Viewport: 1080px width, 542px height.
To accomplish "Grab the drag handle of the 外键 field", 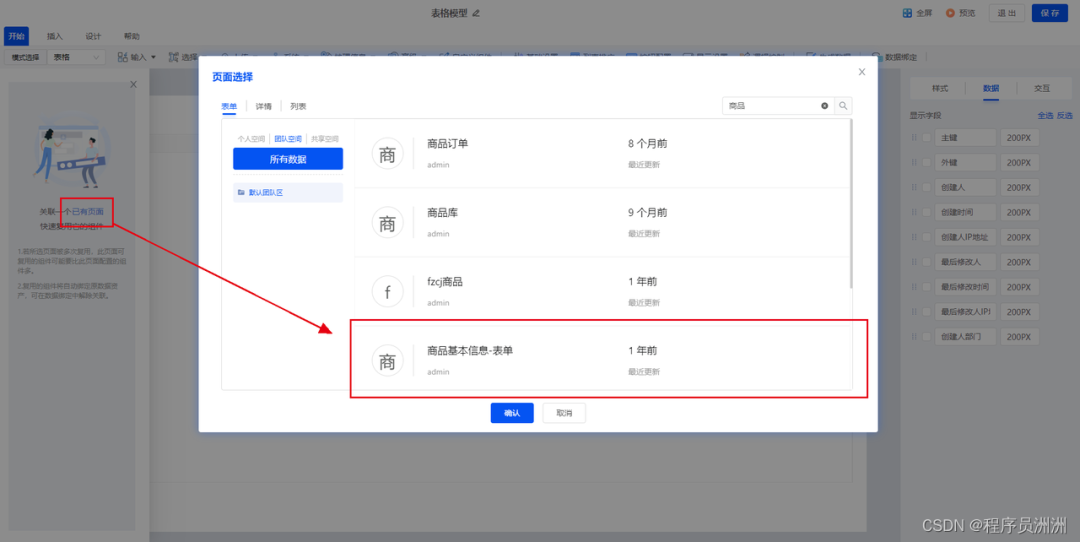I will point(914,163).
